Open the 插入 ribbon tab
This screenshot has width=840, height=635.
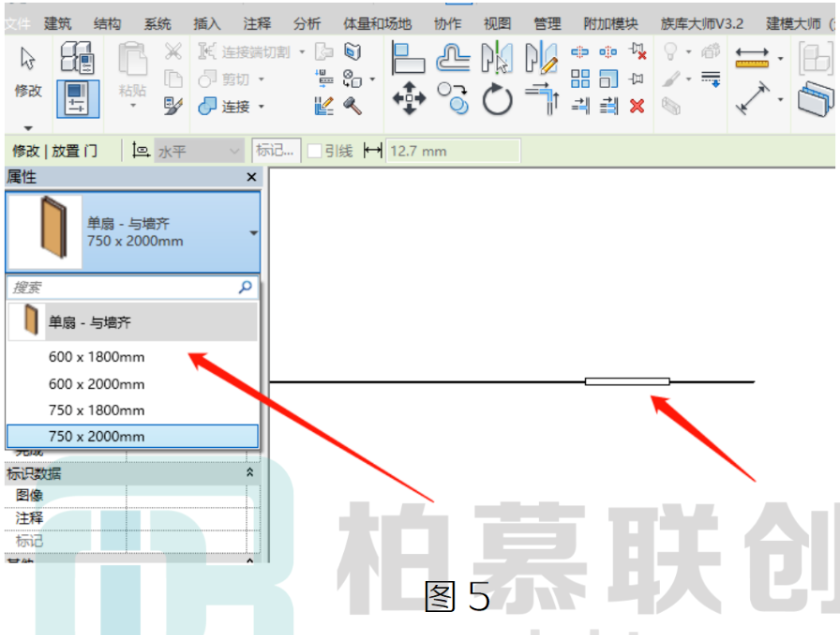pyautogui.click(x=207, y=24)
